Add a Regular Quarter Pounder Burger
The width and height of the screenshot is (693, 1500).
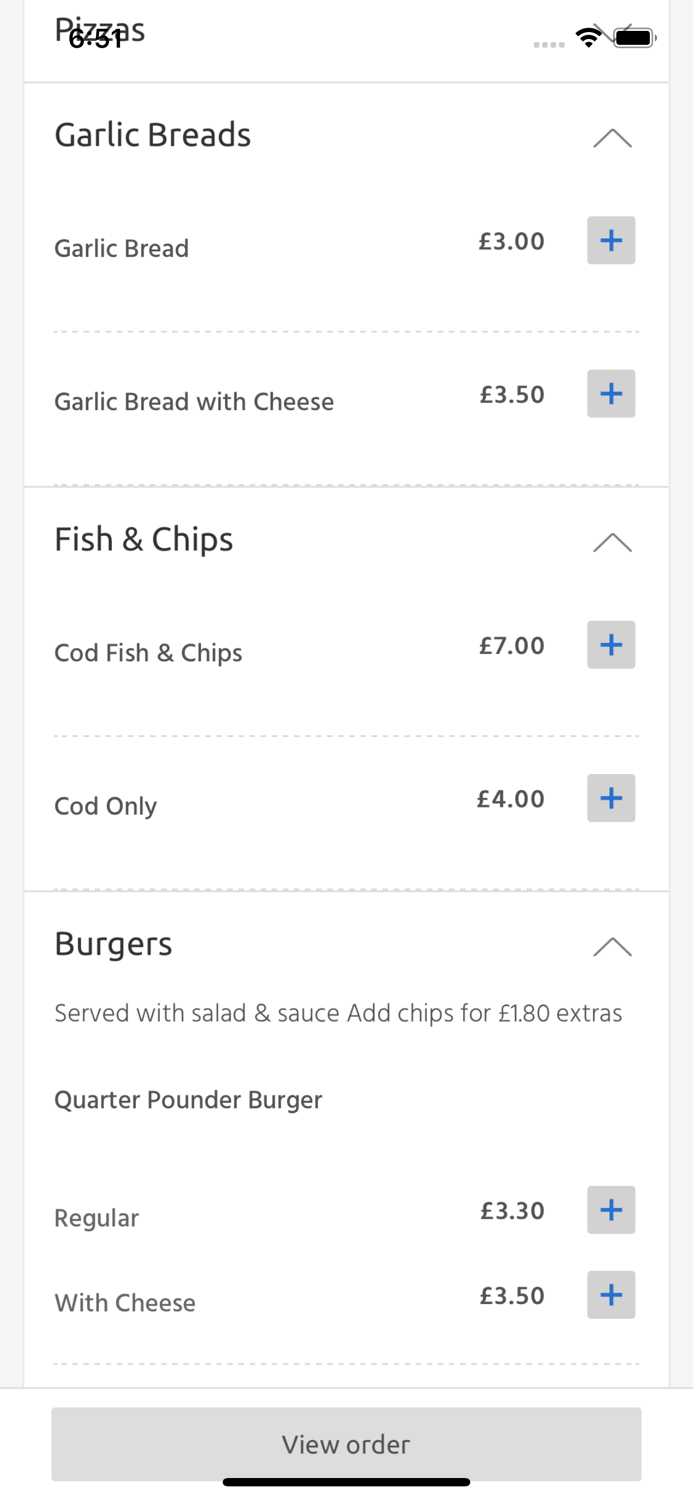point(611,1210)
